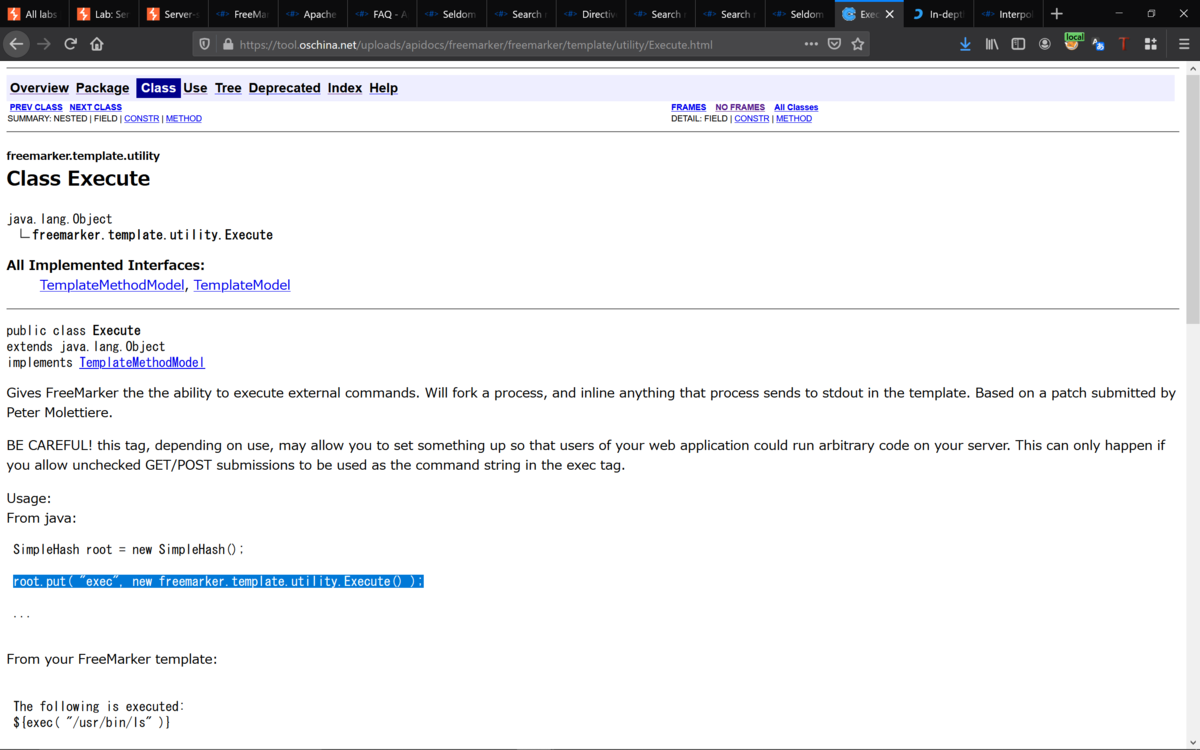Open the translate extension icon
1200x750 pixels.
pos(1098,44)
